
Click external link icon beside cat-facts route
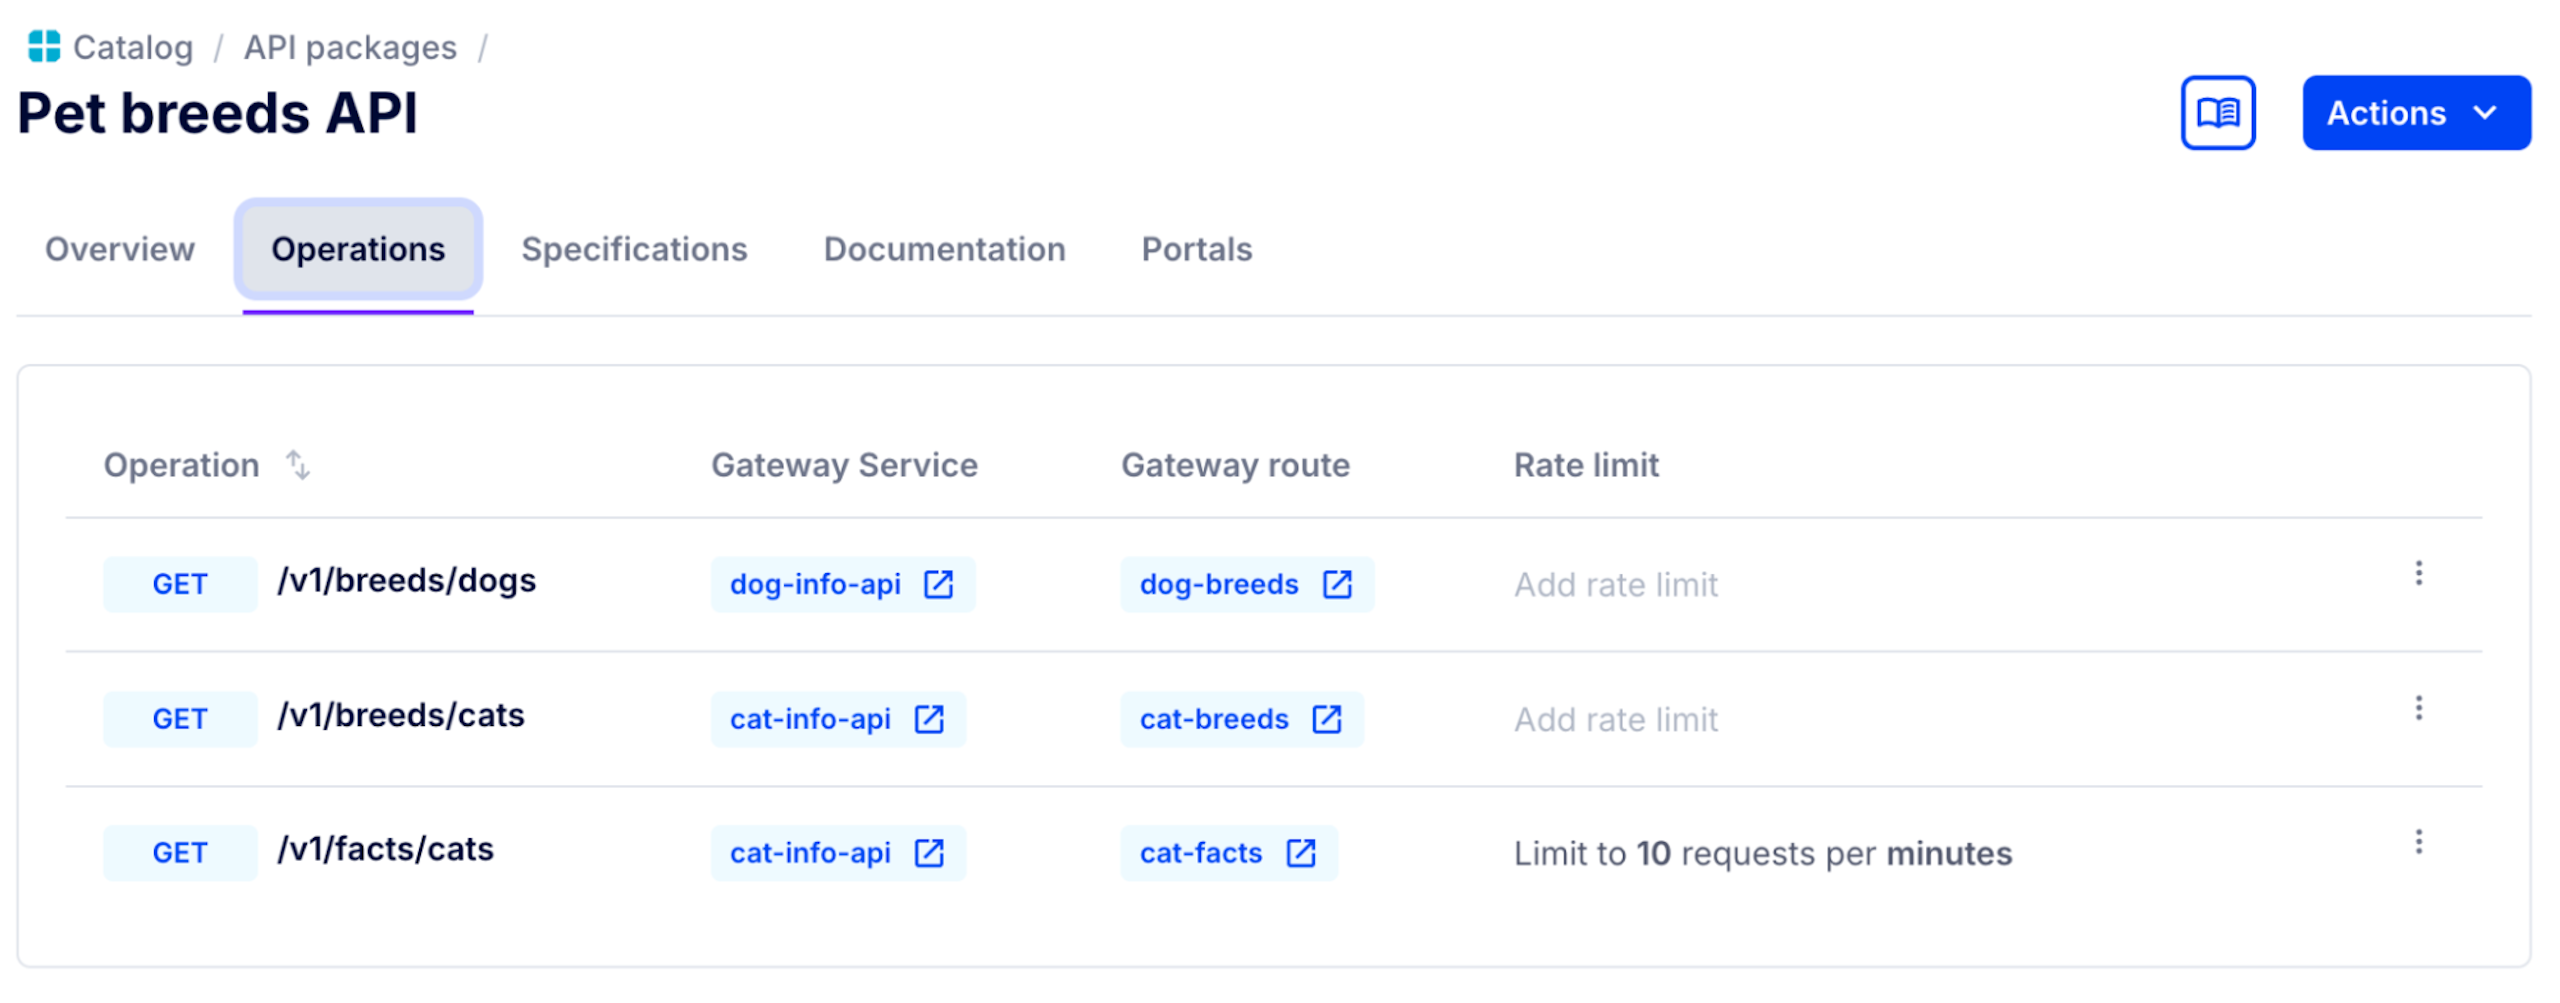(1299, 854)
